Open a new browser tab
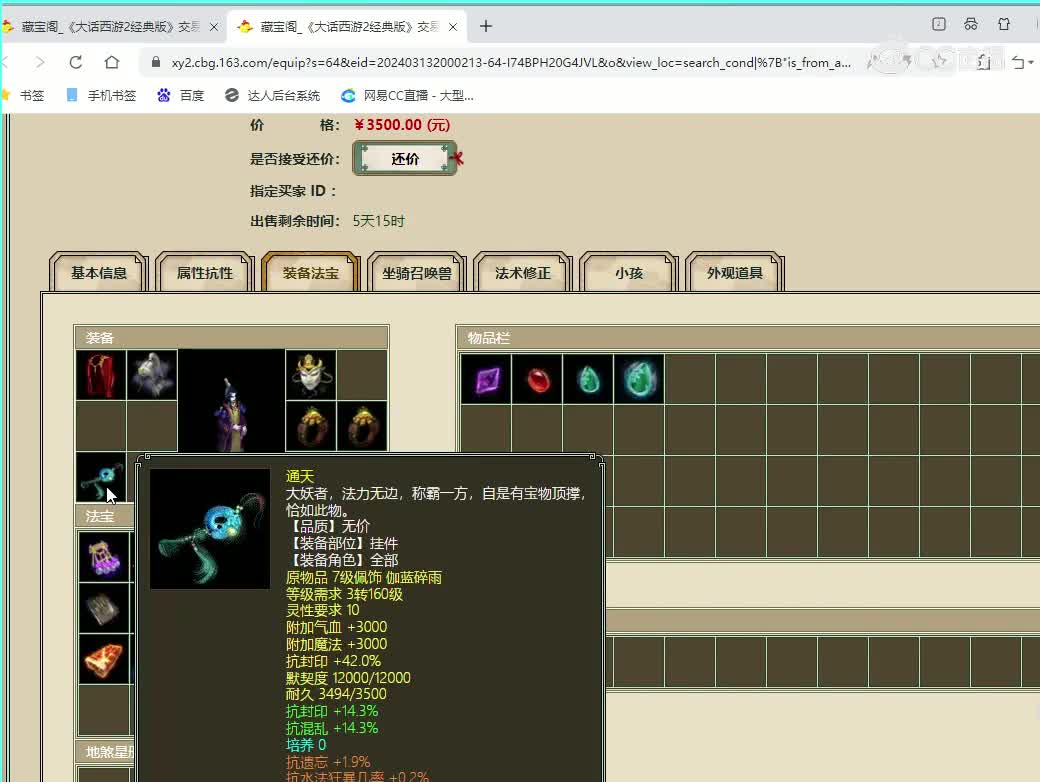 tap(486, 26)
